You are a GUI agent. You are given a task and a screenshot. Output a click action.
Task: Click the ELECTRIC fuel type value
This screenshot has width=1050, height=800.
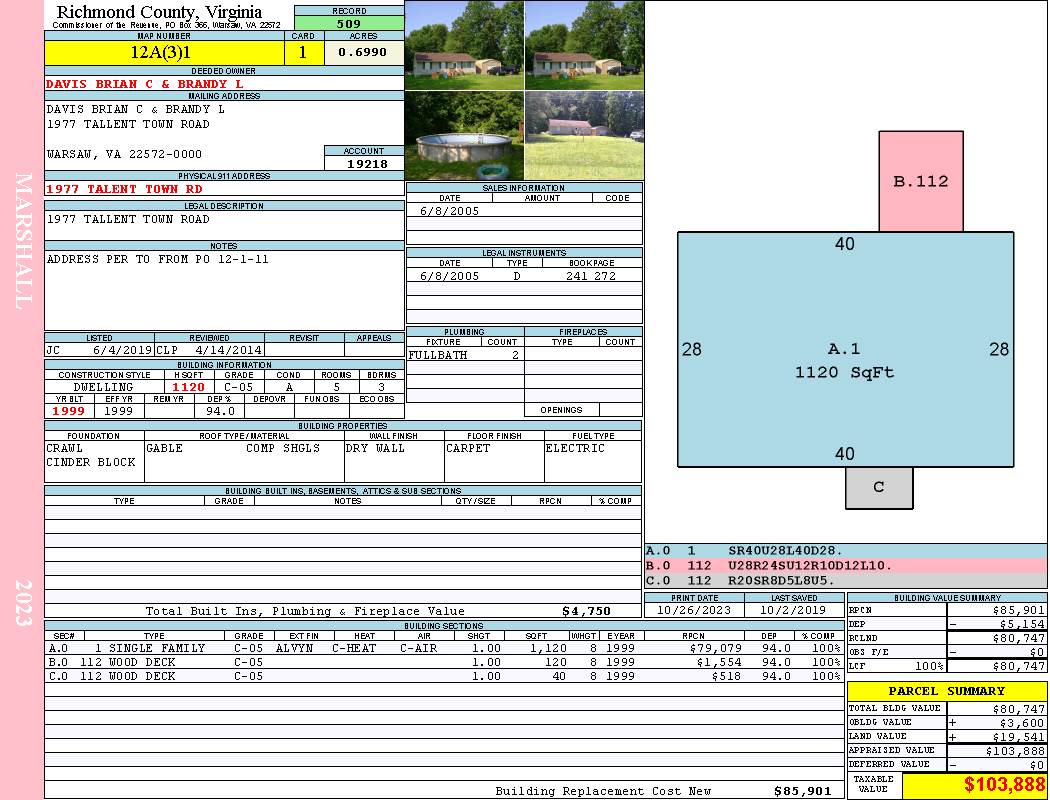coord(575,448)
